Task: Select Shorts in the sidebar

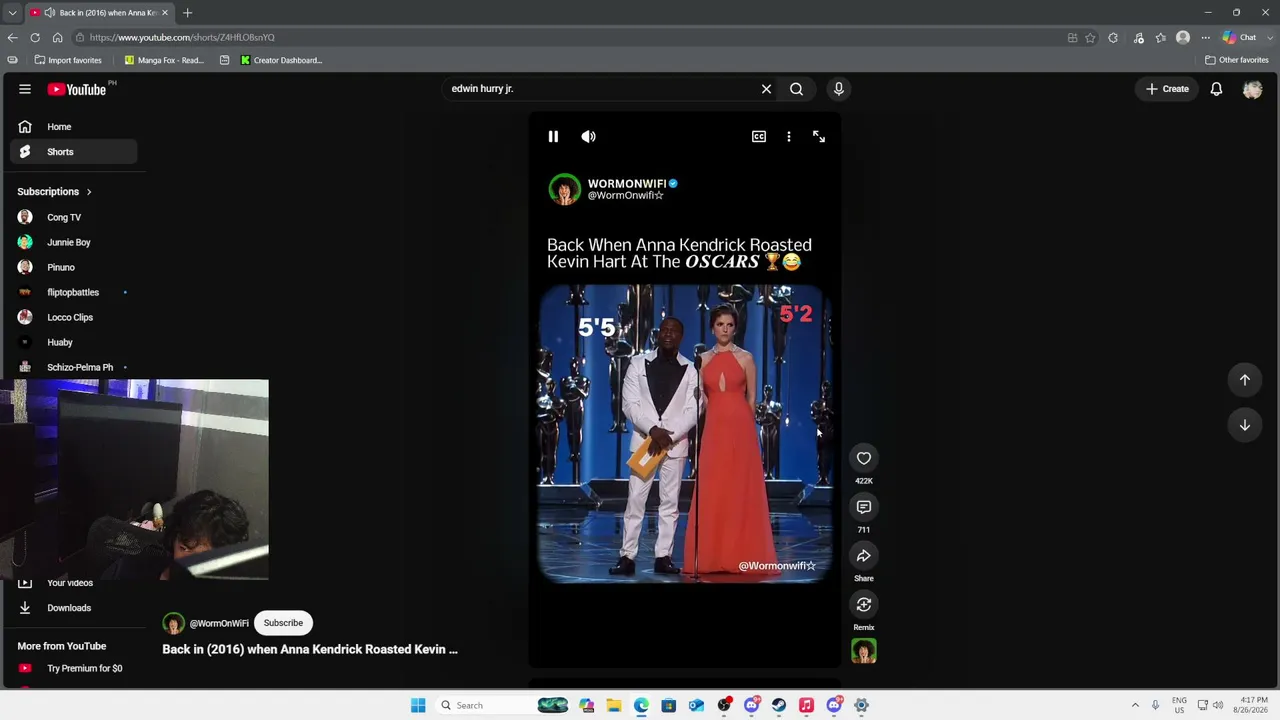Action: click(x=74, y=152)
